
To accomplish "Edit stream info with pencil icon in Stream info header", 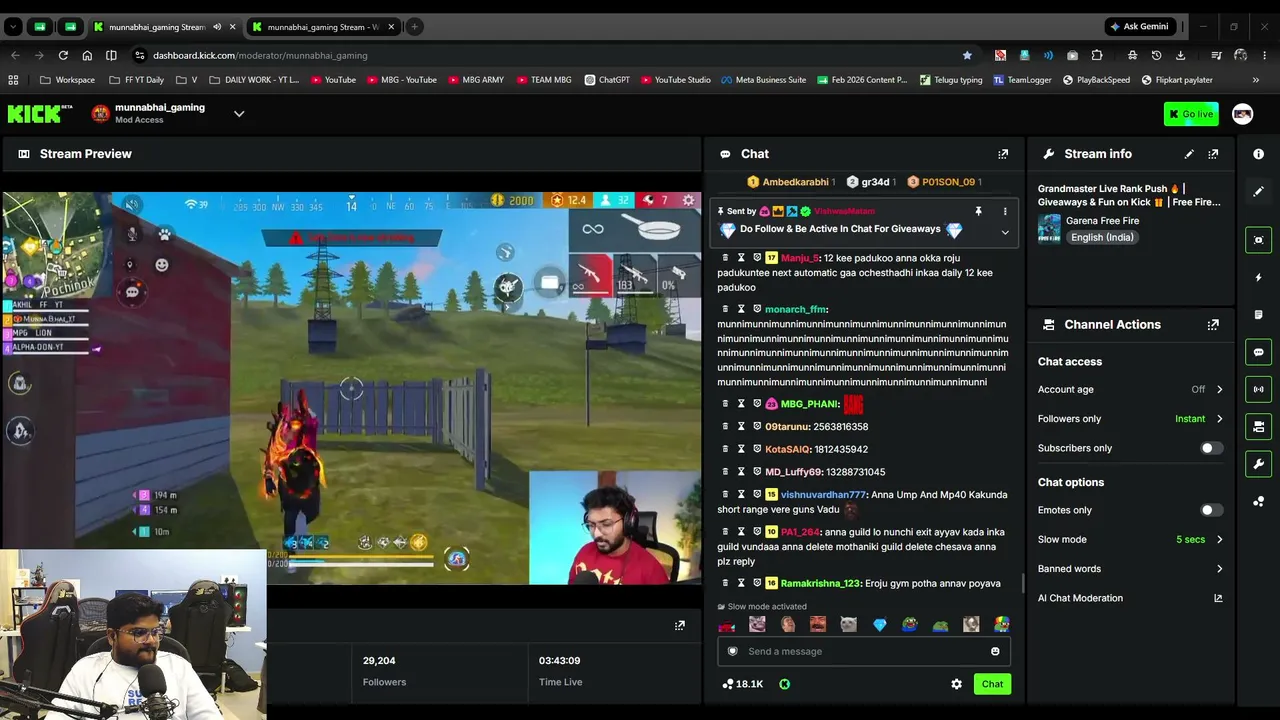I will pyautogui.click(x=1189, y=154).
